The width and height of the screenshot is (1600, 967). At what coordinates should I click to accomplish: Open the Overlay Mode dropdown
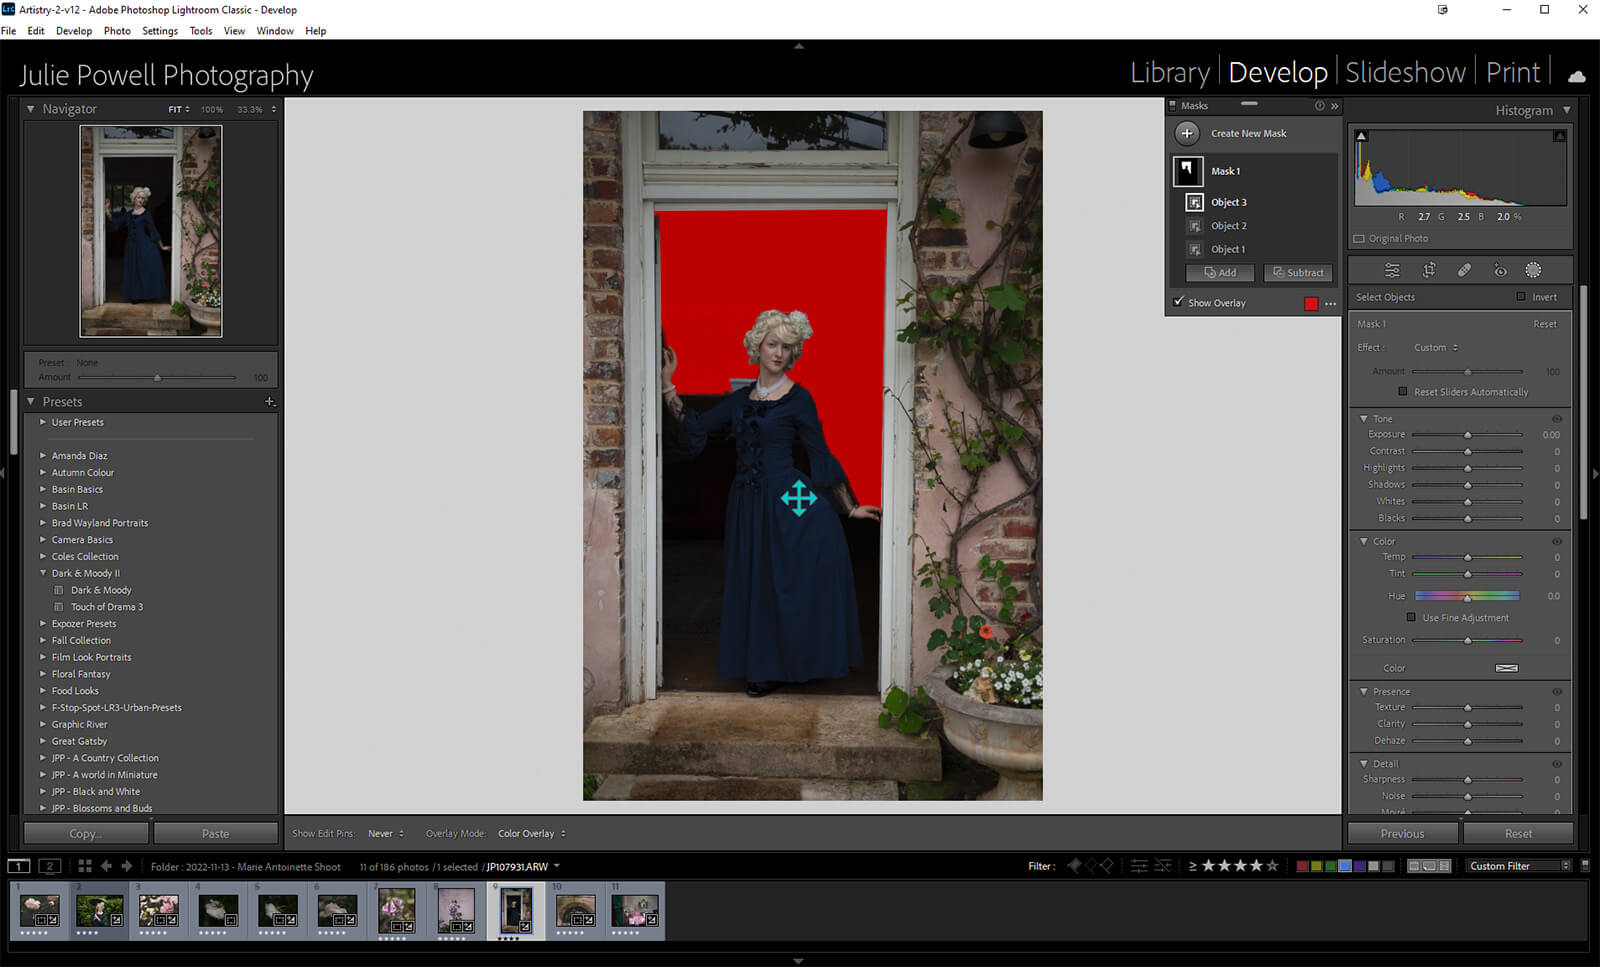[531, 833]
